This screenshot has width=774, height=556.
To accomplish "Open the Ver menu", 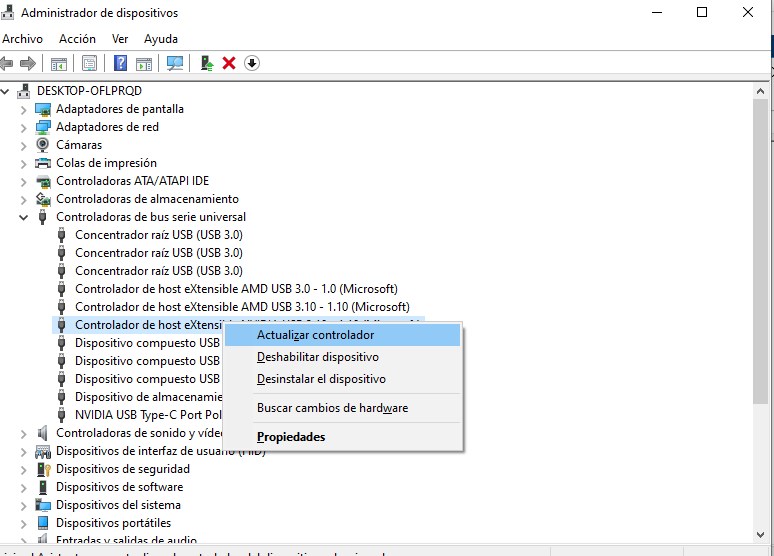I will tap(120, 39).
